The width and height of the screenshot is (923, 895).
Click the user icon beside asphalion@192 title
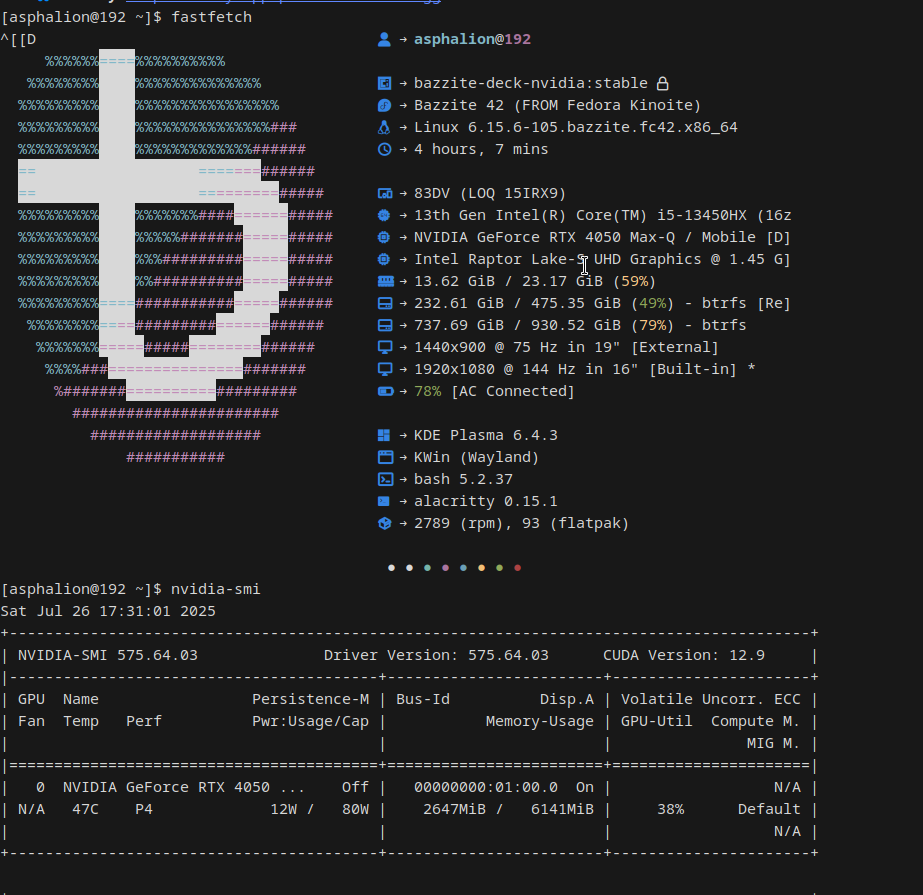[384, 39]
